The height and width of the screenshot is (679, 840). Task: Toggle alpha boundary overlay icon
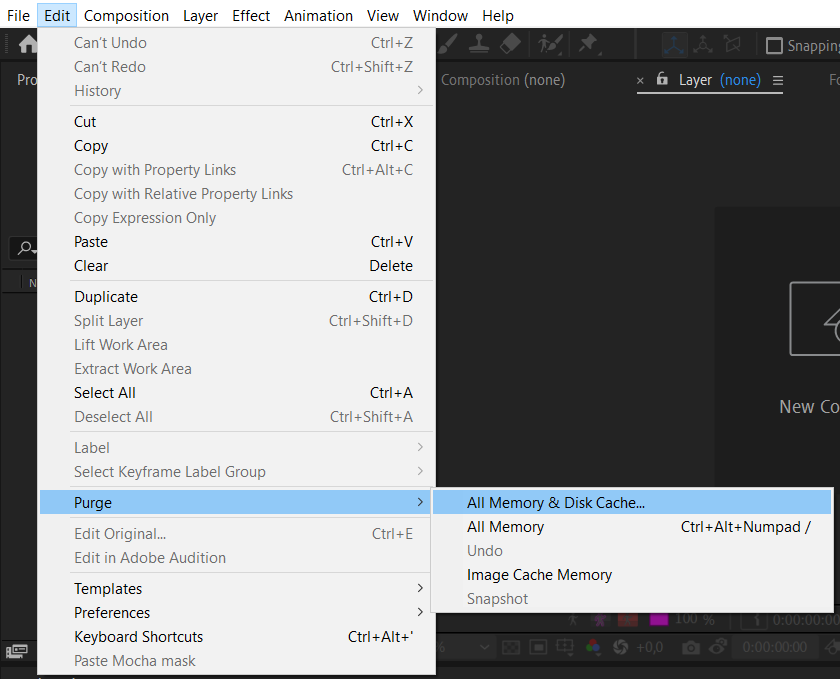[x=601, y=620]
